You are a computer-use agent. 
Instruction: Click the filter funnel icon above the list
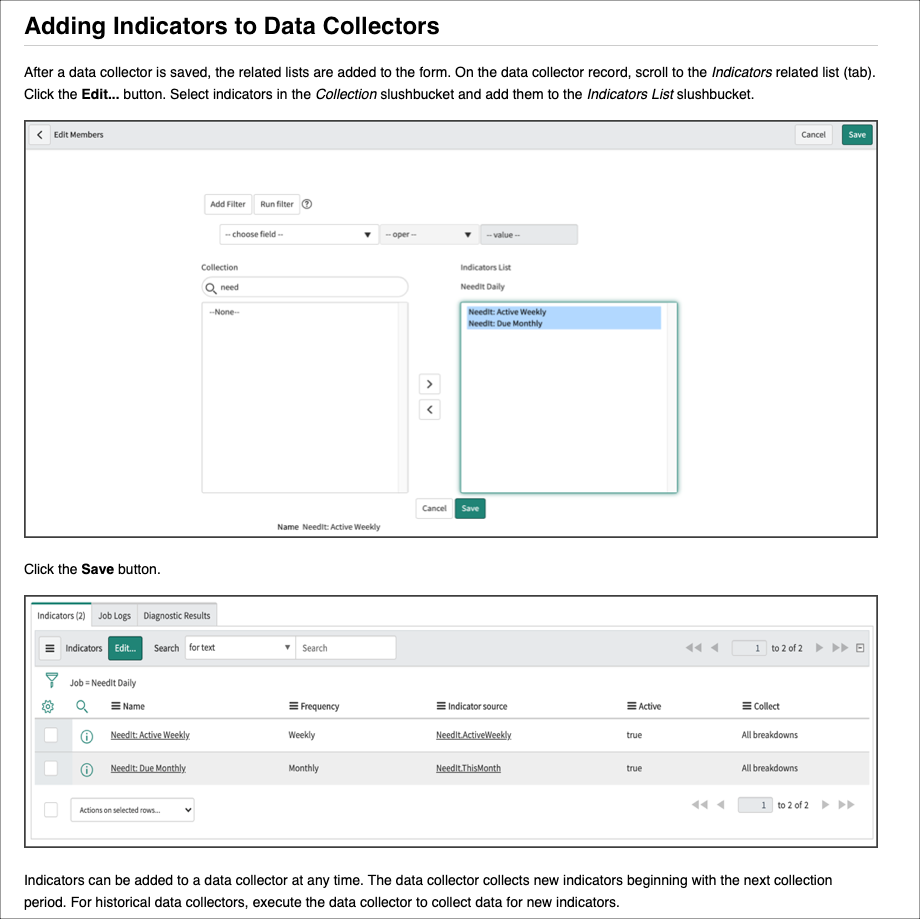pos(49,681)
